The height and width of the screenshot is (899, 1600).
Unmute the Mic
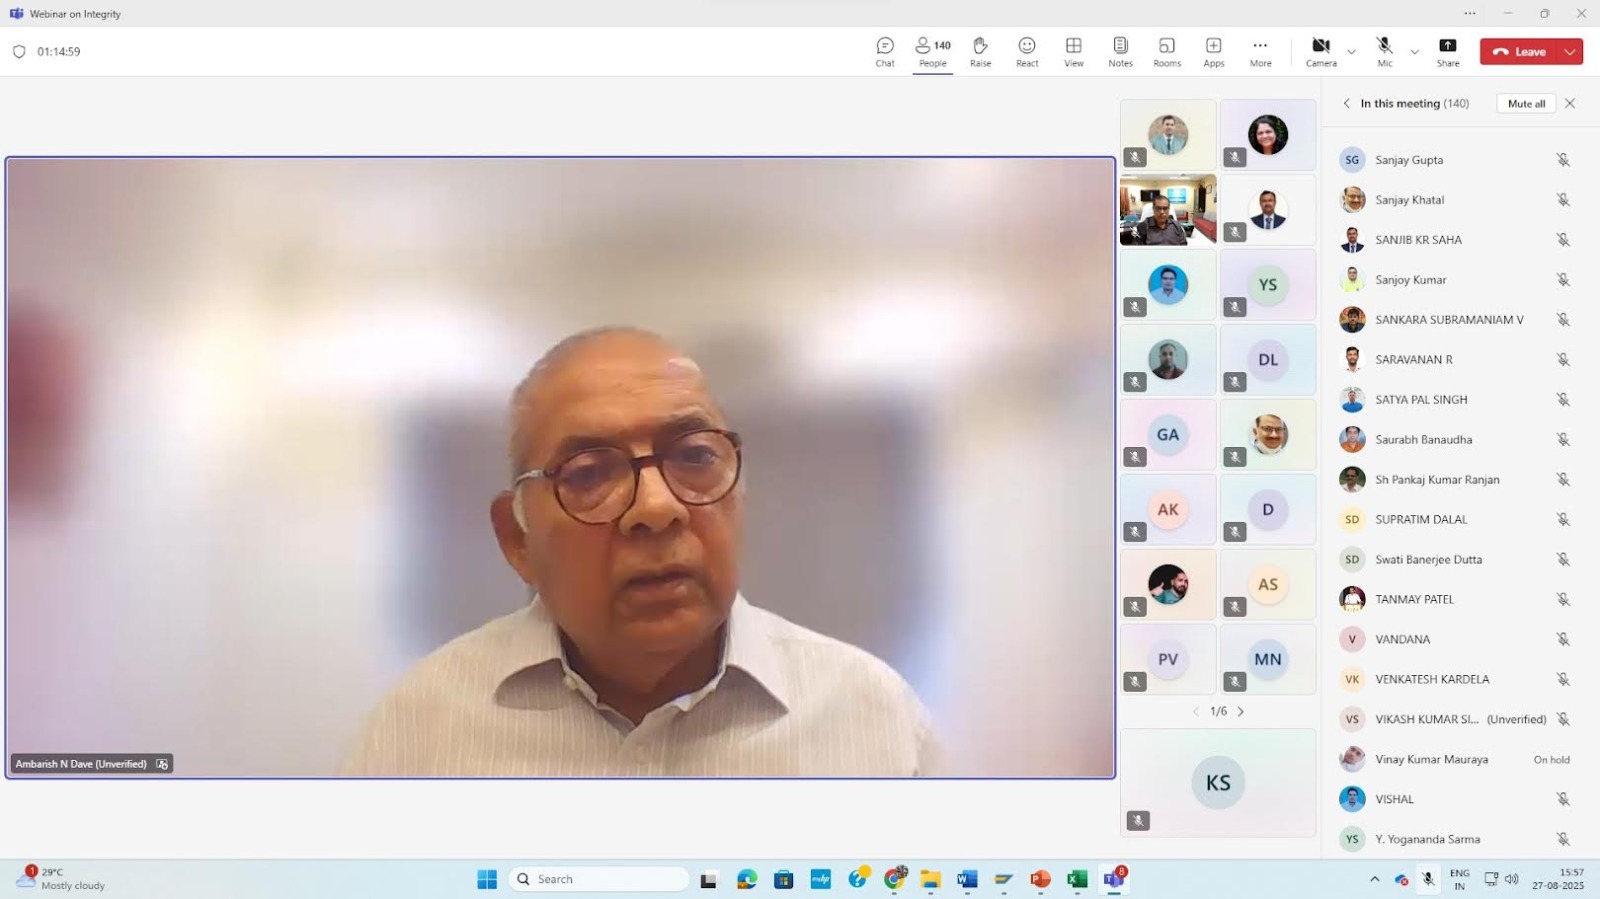(x=1384, y=52)
